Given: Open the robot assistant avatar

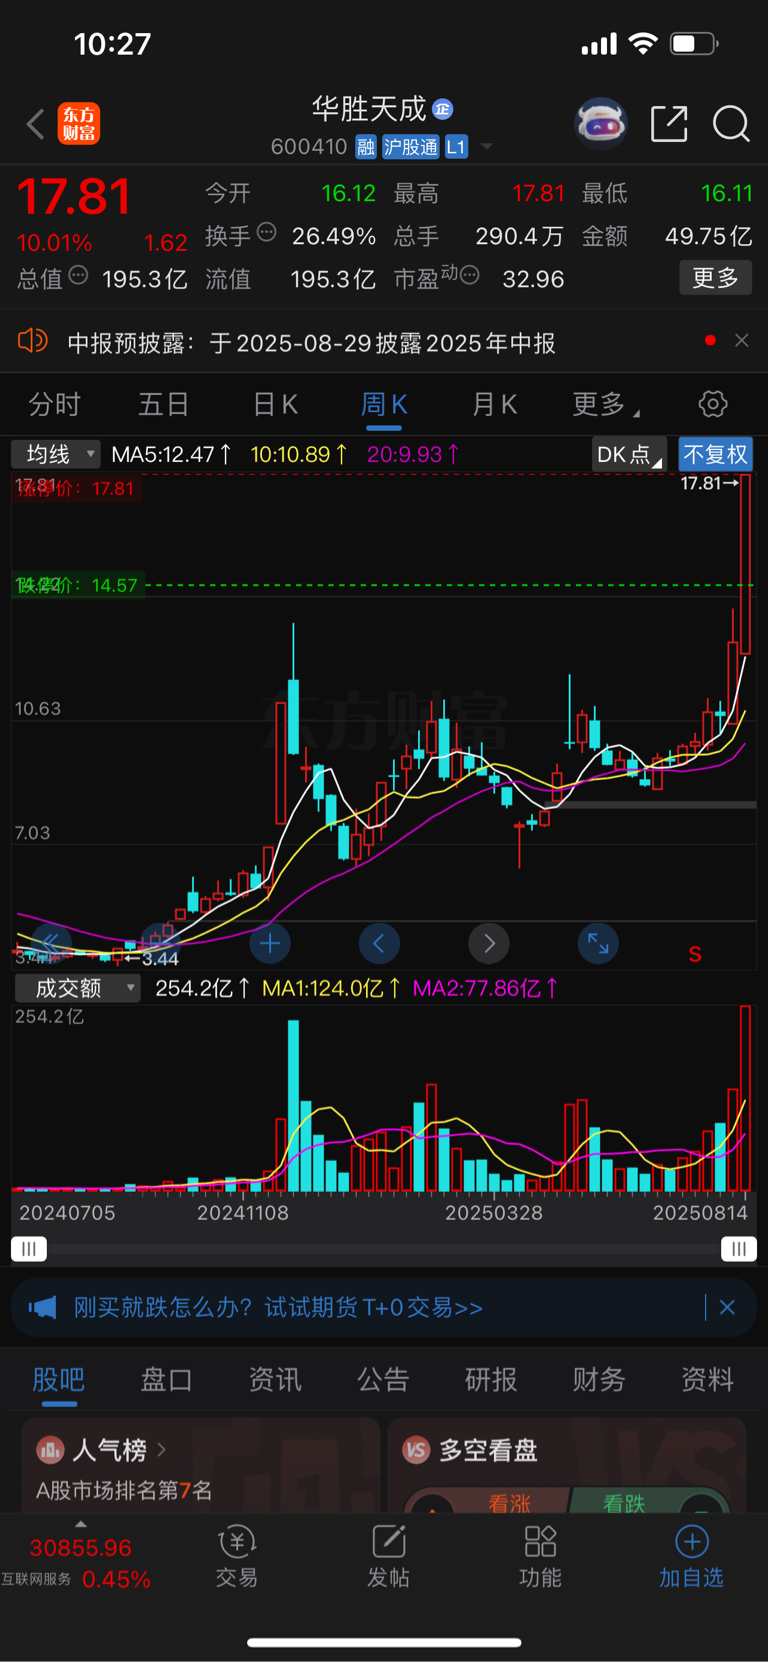Looking at the screenshot, I should click(x=600, y=123).
